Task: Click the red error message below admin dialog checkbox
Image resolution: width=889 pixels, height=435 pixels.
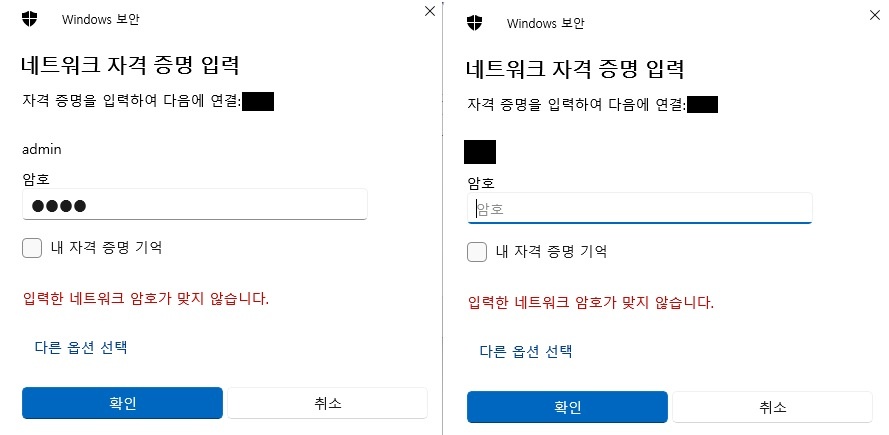Action: point(146,299)
